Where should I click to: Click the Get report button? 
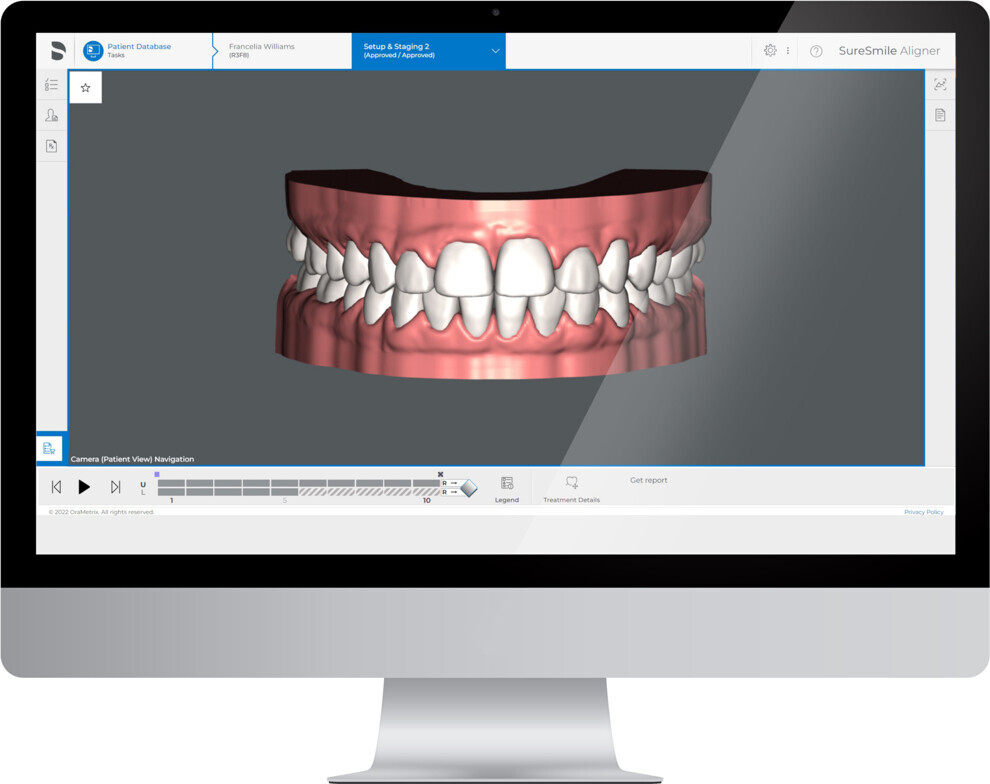coord(648,480)
